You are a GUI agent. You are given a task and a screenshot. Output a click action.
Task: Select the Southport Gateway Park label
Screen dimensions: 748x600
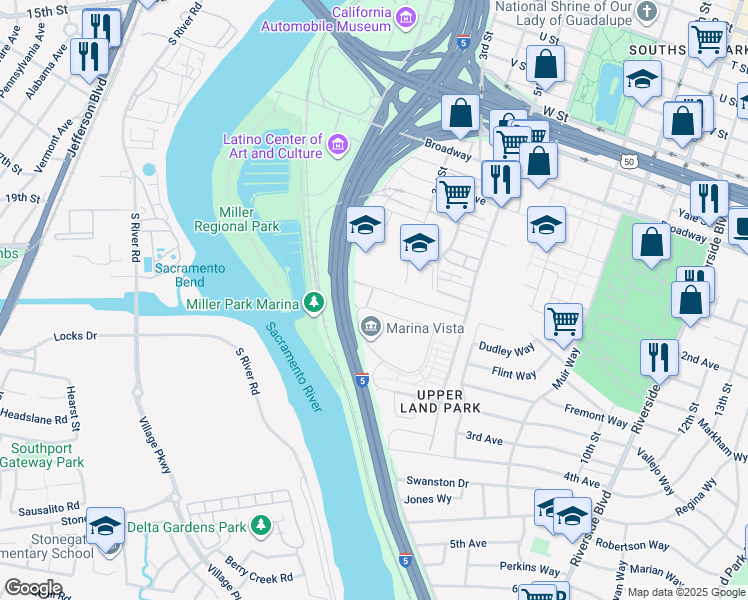(x=42, y=455)
